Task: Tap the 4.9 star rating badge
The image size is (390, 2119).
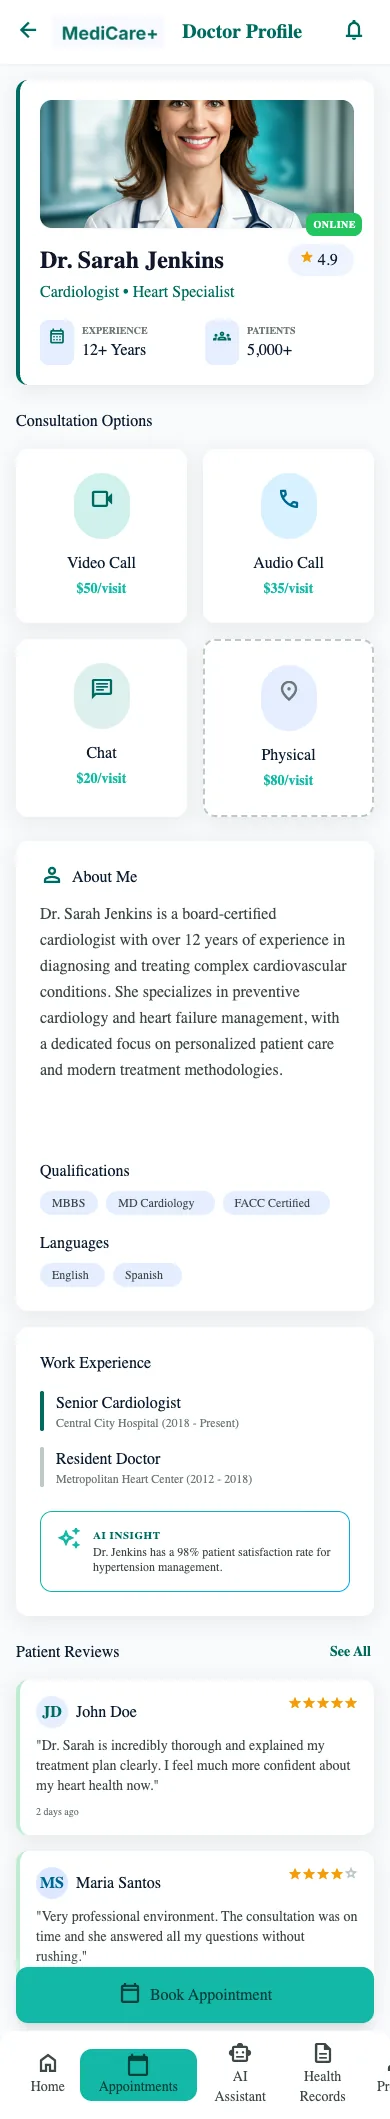Action: click(320, 259)
